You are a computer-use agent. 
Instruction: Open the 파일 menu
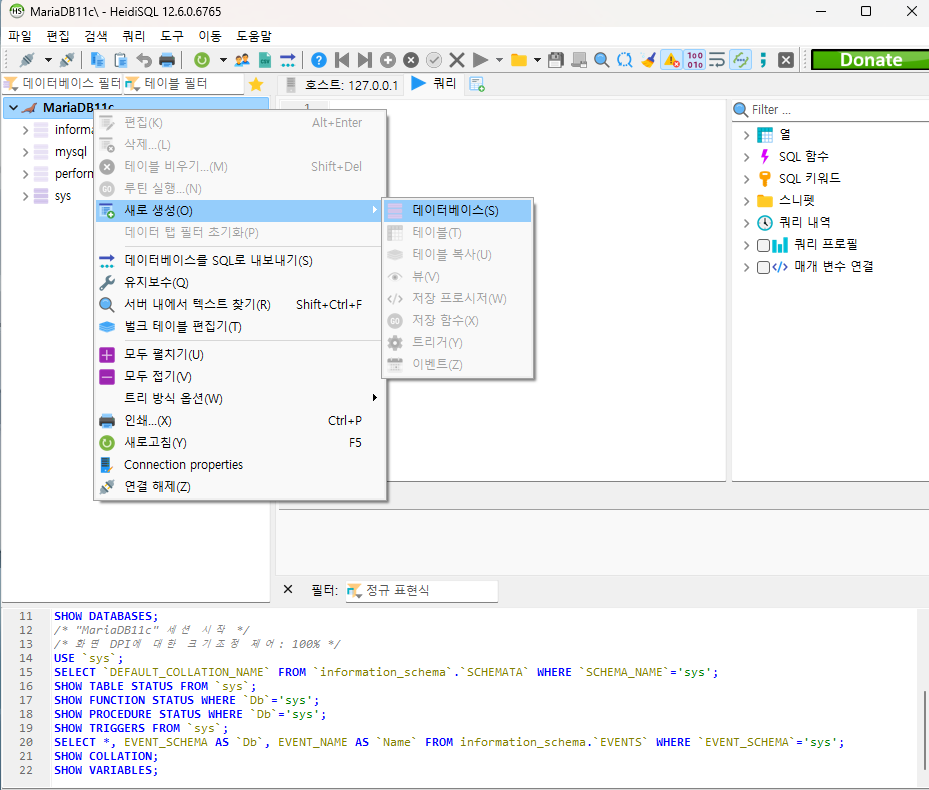pyautogui.click(x=20, y=36)
